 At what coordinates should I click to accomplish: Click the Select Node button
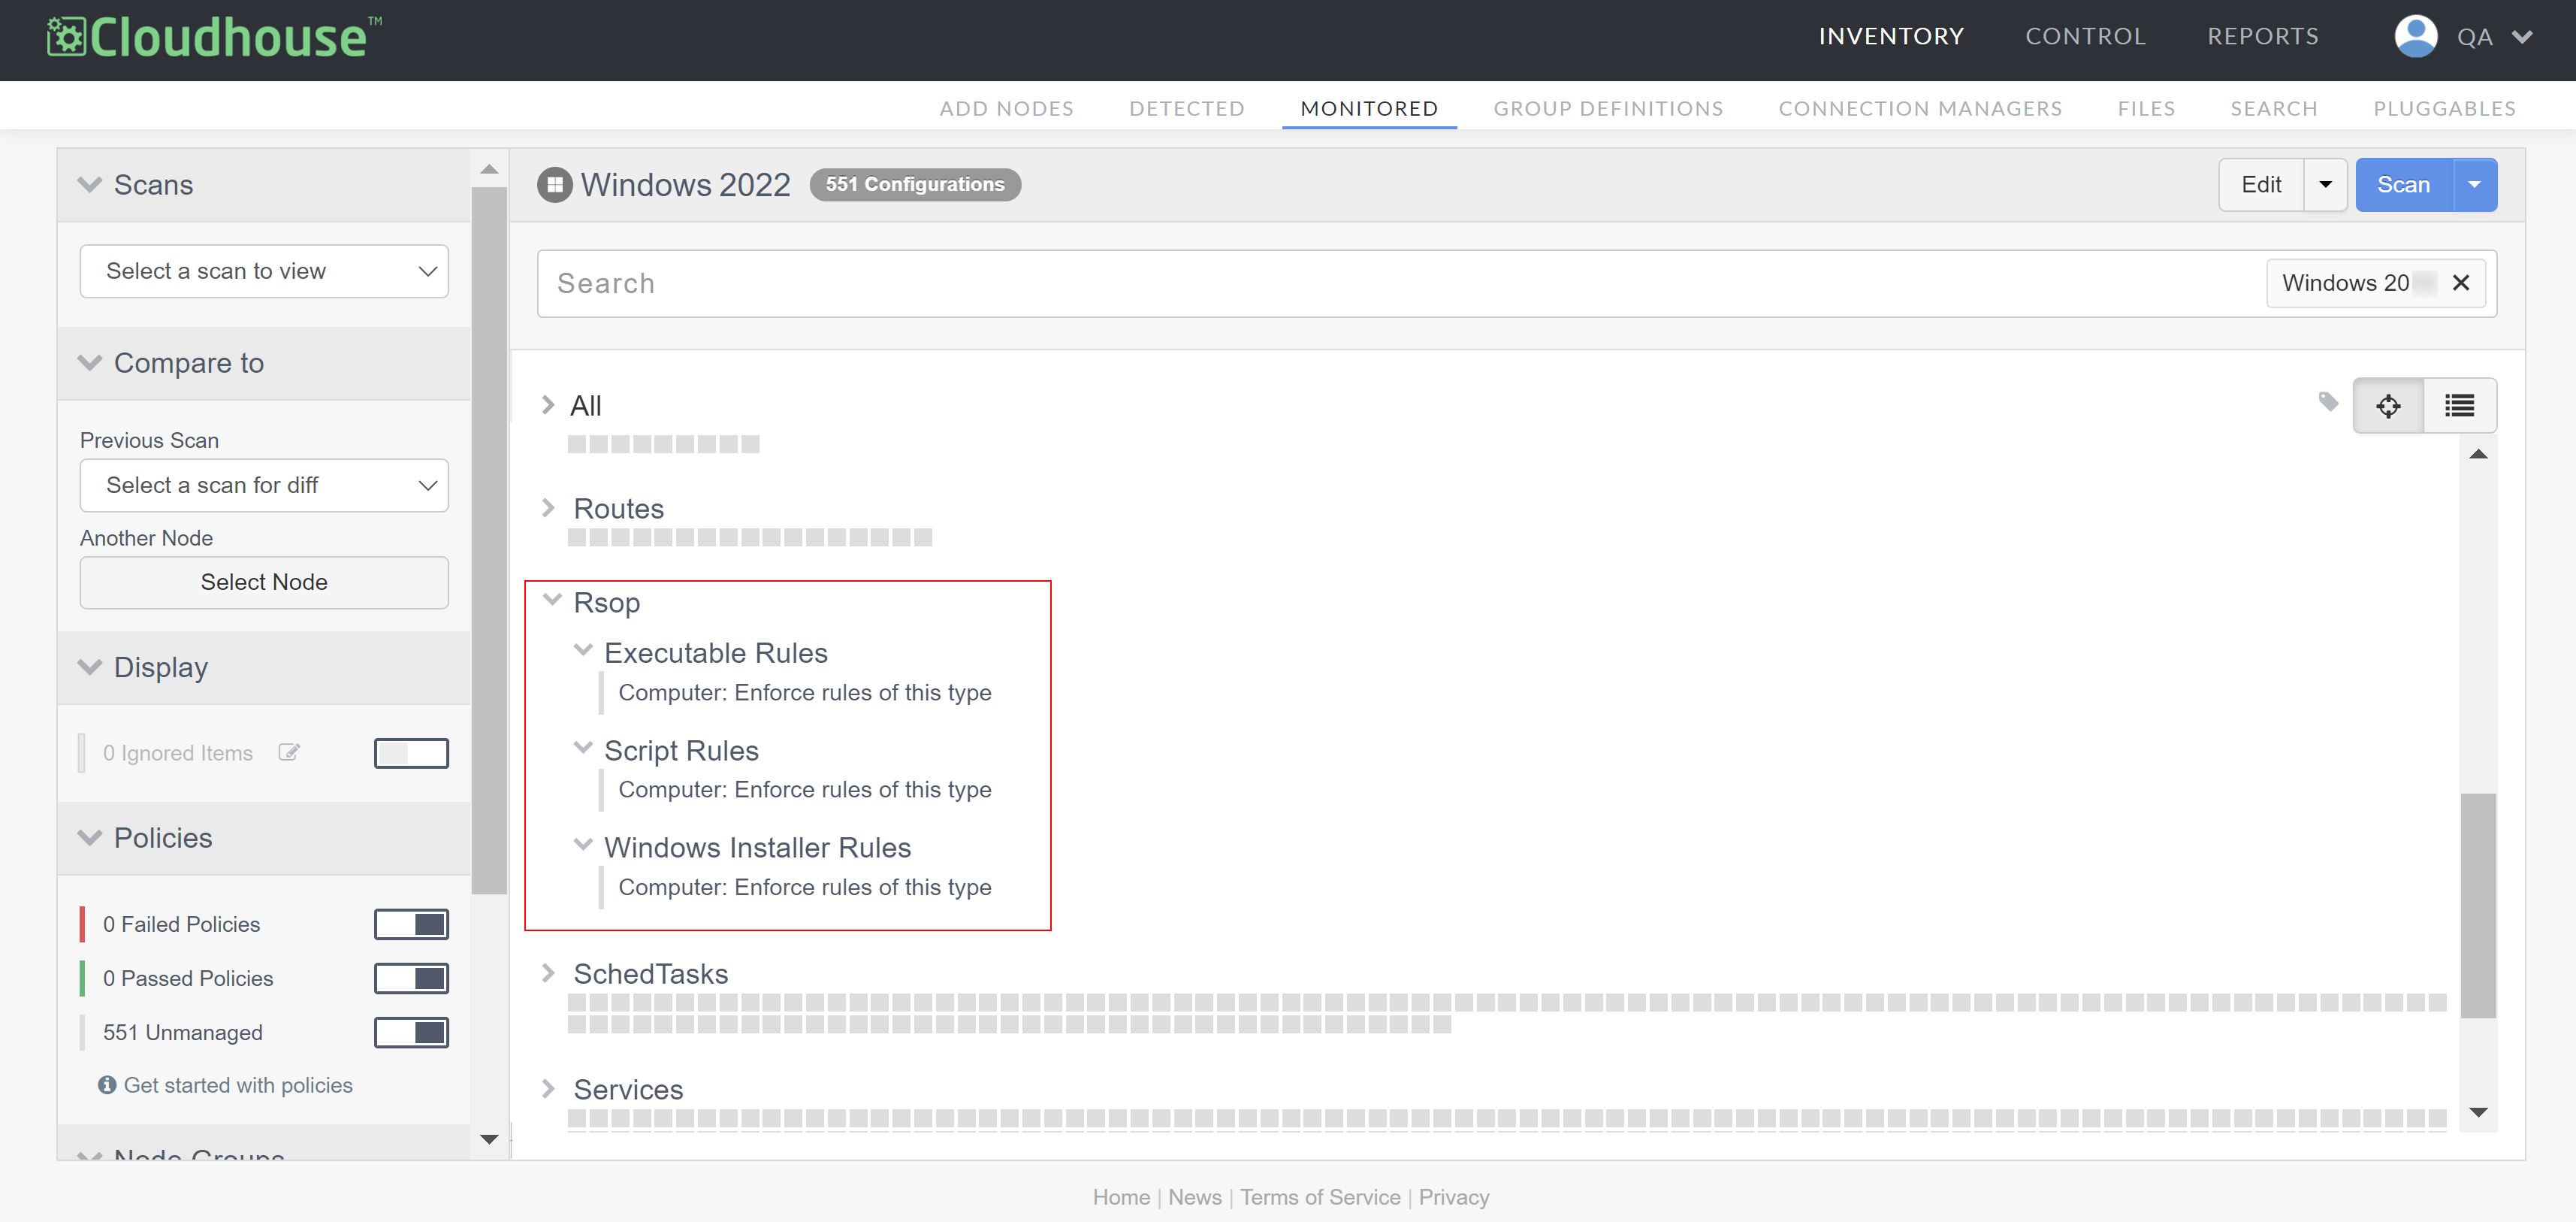click(264, 582)
